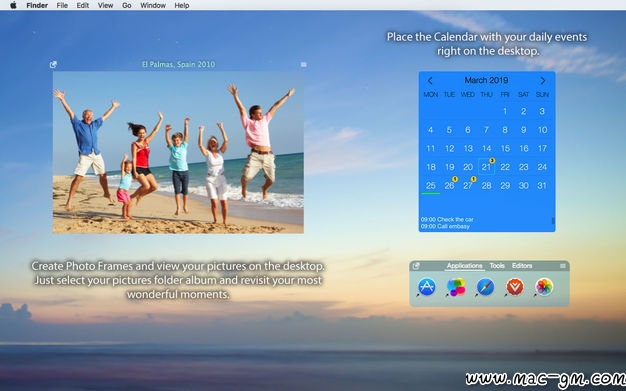The height and width of the screenshot is (391, 626).
Task: Click the launcher panel's pop-out arrow icon
Action: click(x=416, y=266)
